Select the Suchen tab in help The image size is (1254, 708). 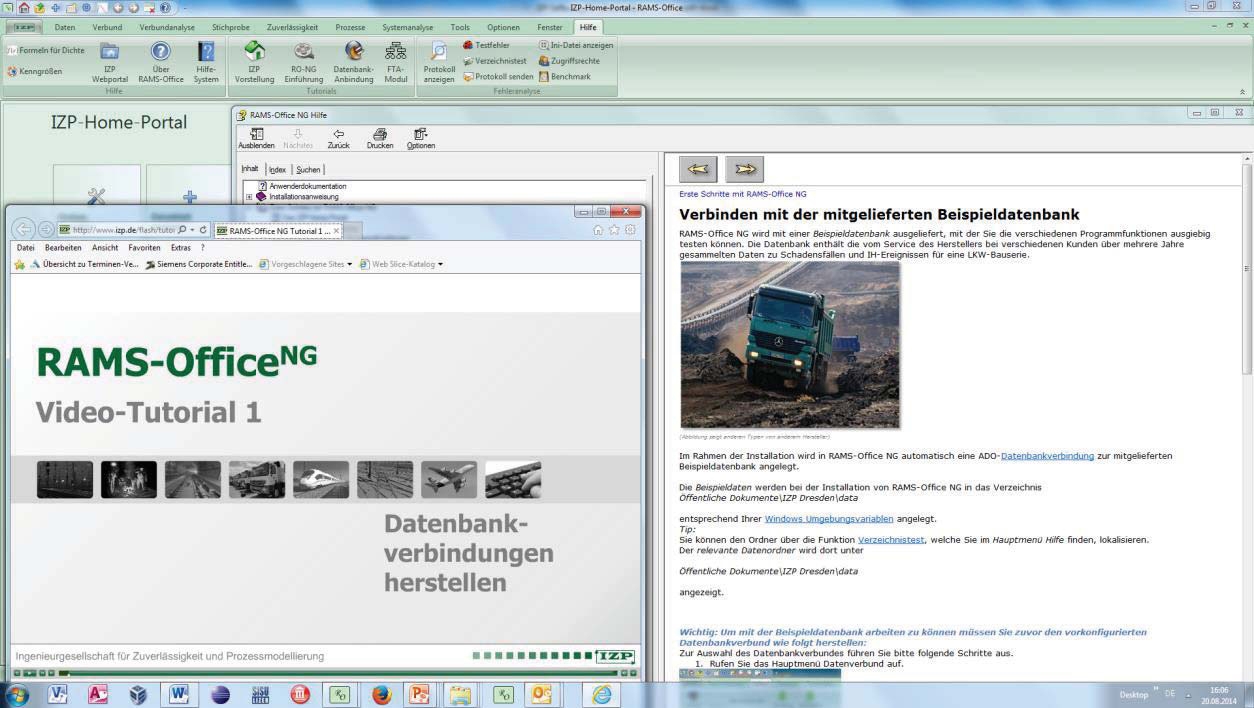point(308,170)
